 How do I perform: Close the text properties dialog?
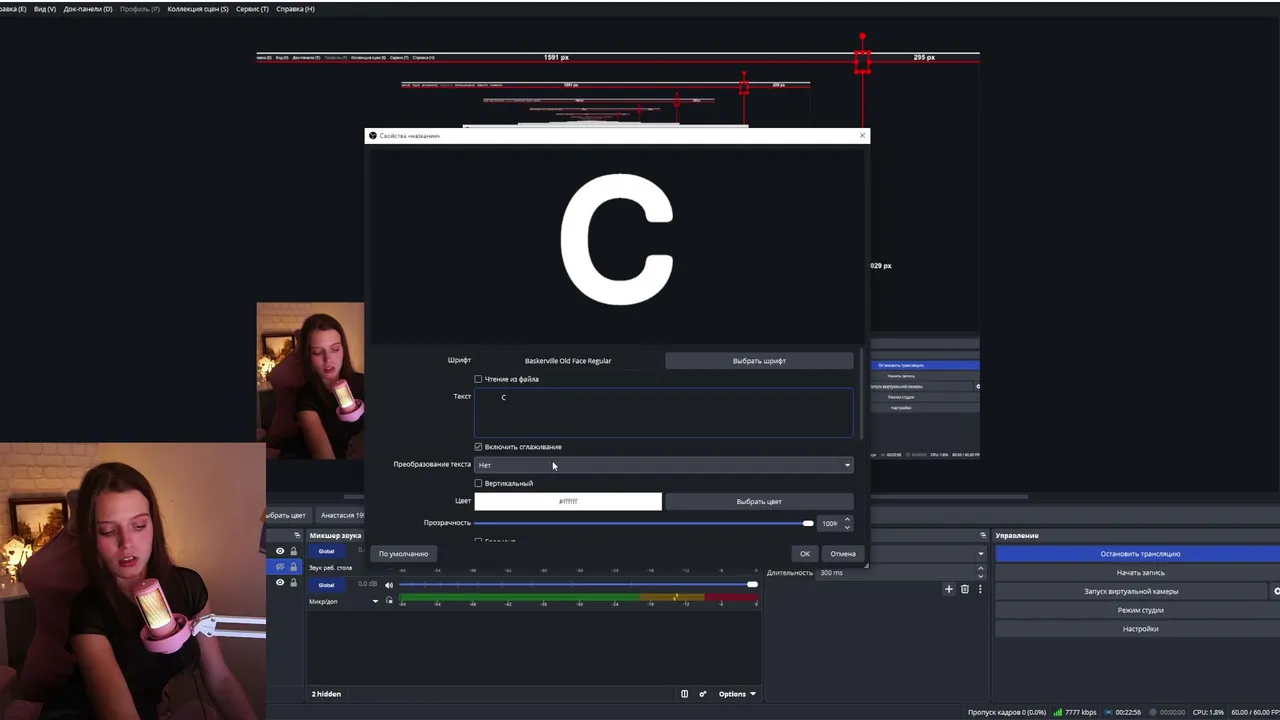point(862,135)
